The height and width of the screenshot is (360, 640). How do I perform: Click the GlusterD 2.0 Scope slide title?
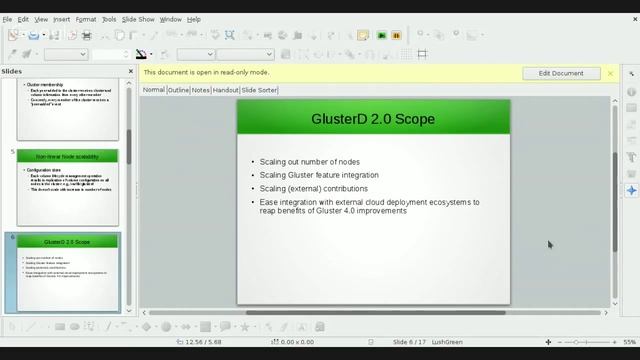(373, 119)
